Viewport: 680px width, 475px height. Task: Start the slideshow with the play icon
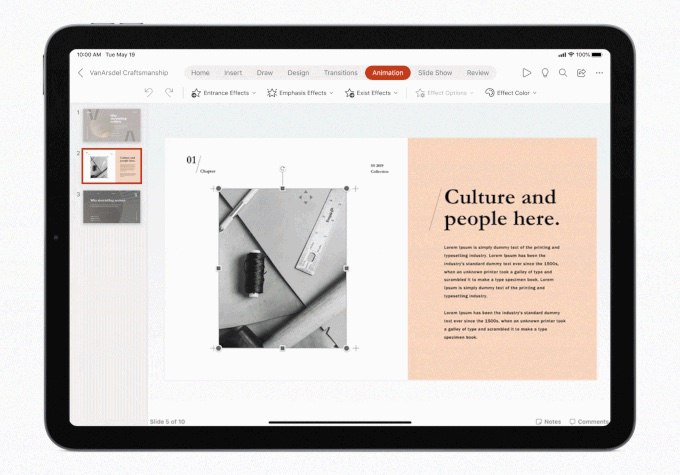527,73
